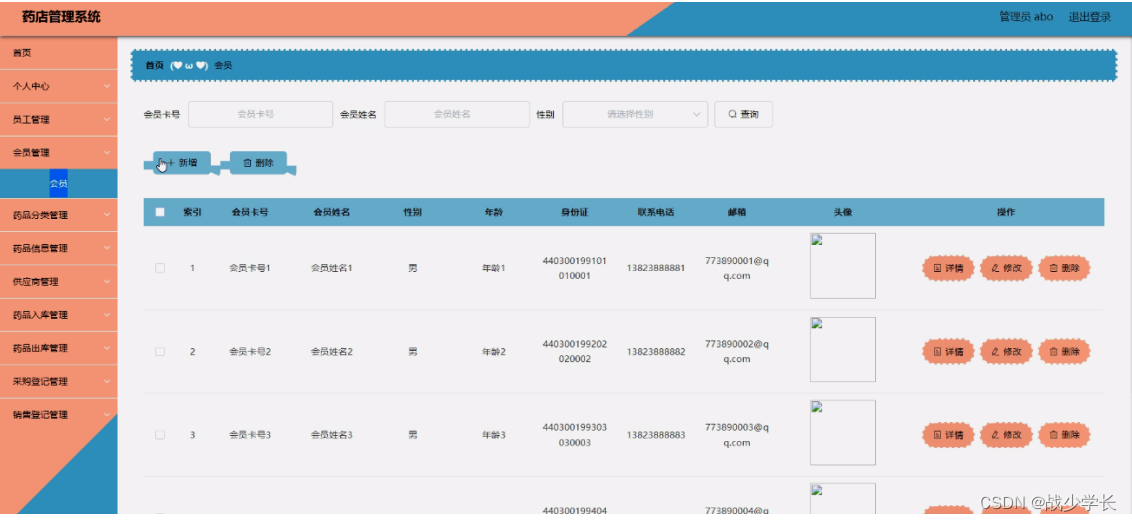This screenshot has width=1132, height=521.
Task: Expand 药品入库管理 menu
Action: click(x=58, y=315)
